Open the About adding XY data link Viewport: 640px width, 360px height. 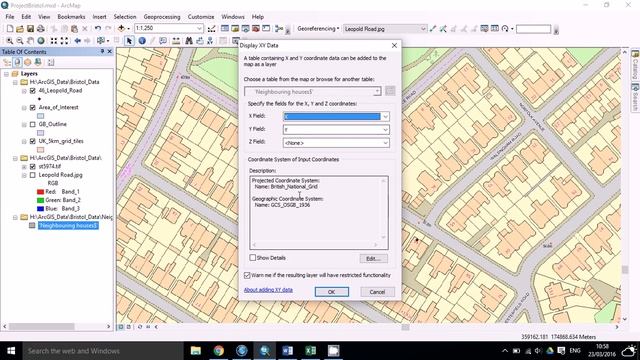[268, 290]
